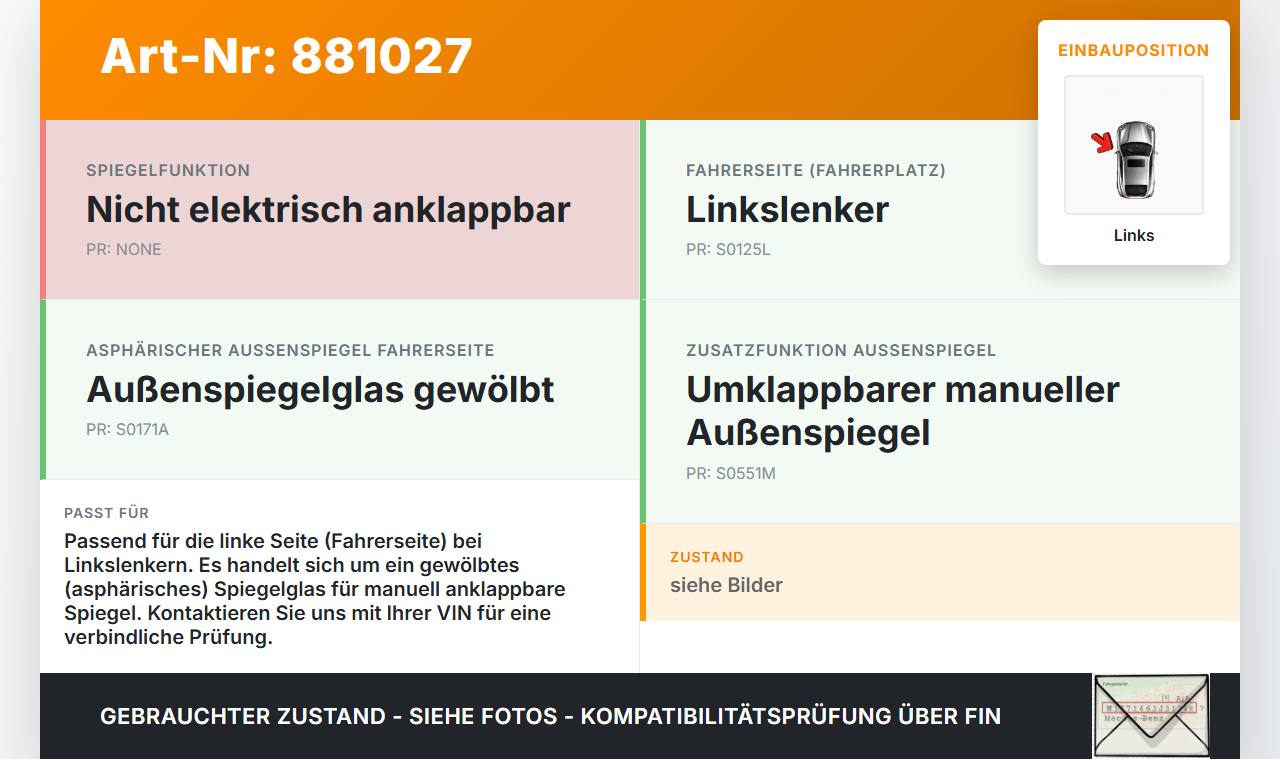The height and width of the screenshot is (760, 1280).
Task: Click the 'PR: S0171A' code
Action: (x=128, y=430)
